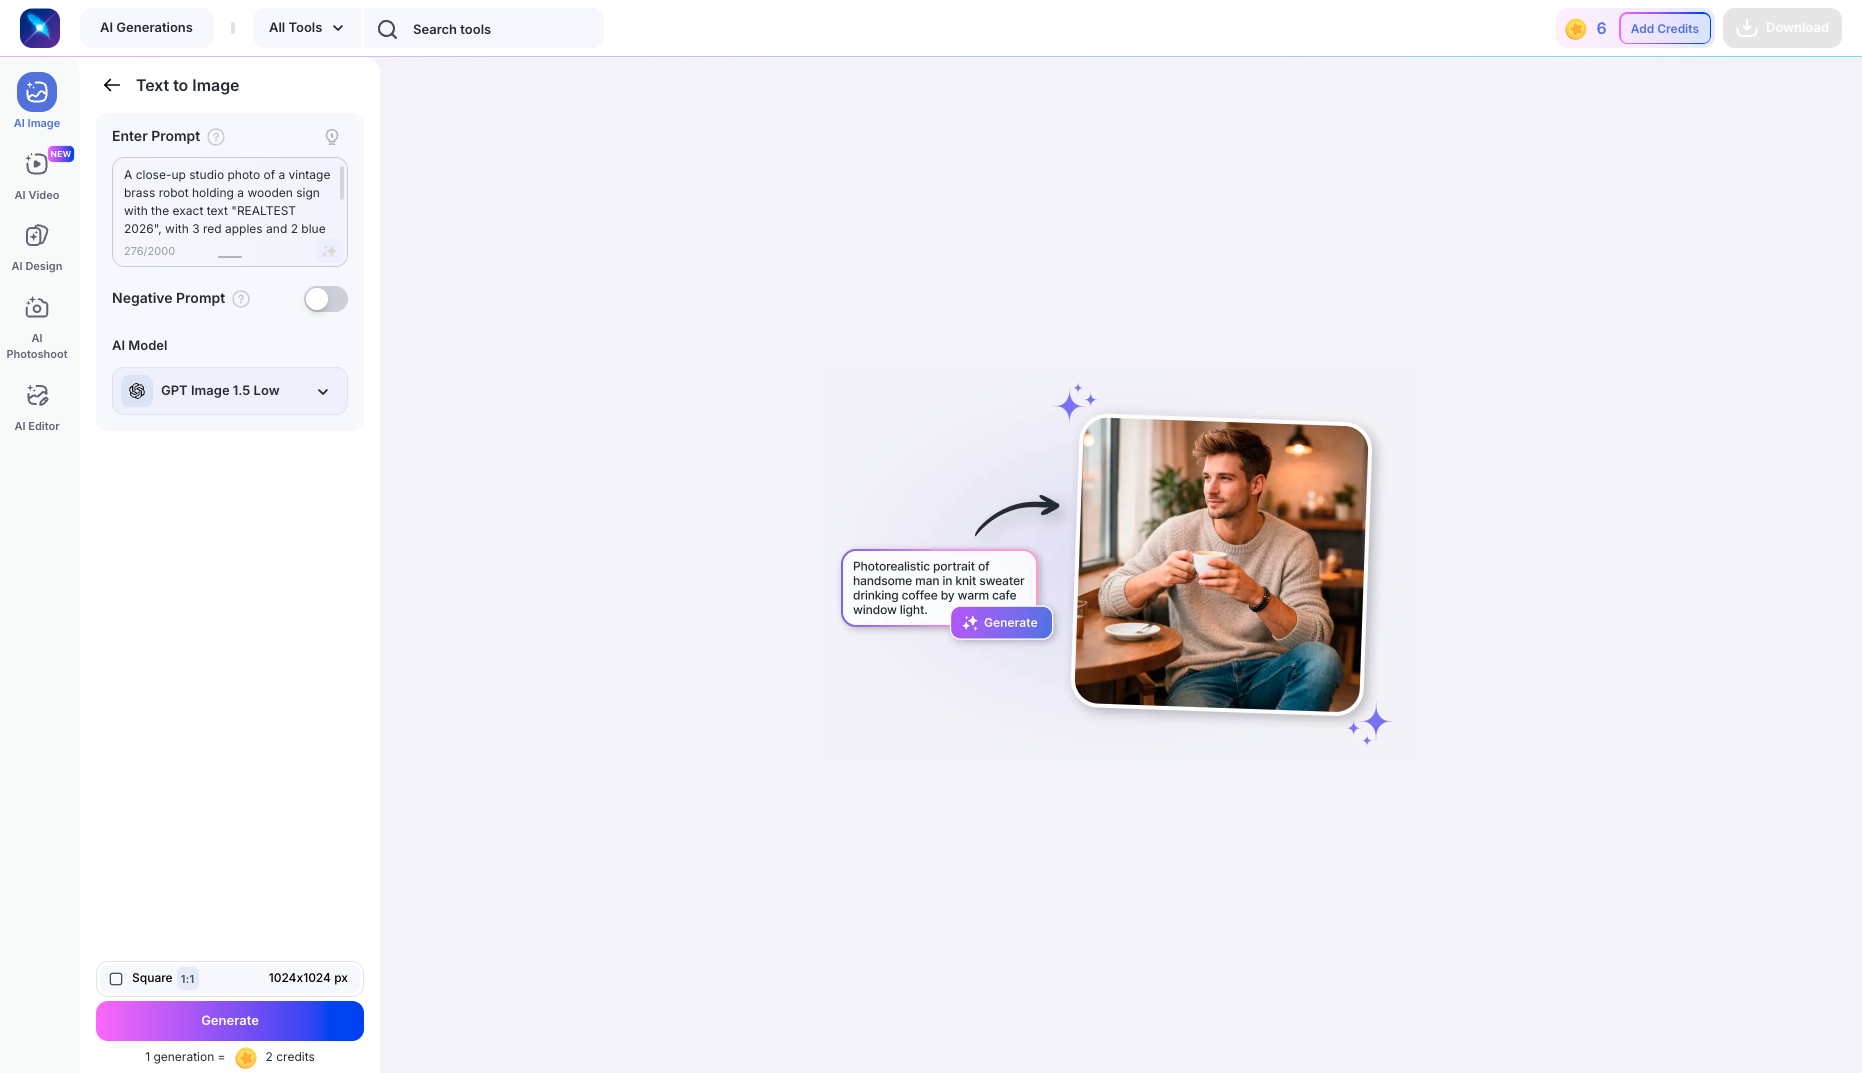The image size is (1862, 1073).
Task: Open the Square 1:1 aspect ratio selector
Action: click(x=230, y=978)
